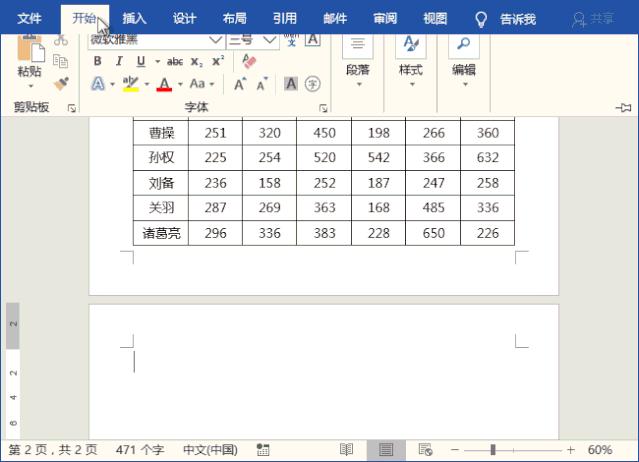Image resolution: width=639 pixels, height=462 pixels.
Task: Click the Styles (样式) icon
Action: [x=411, y=46]
